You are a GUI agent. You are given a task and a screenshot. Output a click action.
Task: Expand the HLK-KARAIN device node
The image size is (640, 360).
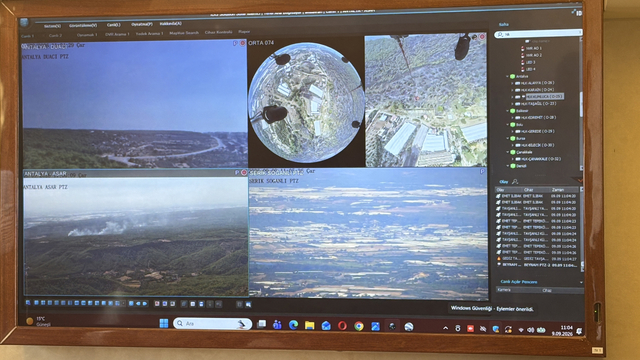(x=513, y=90)
